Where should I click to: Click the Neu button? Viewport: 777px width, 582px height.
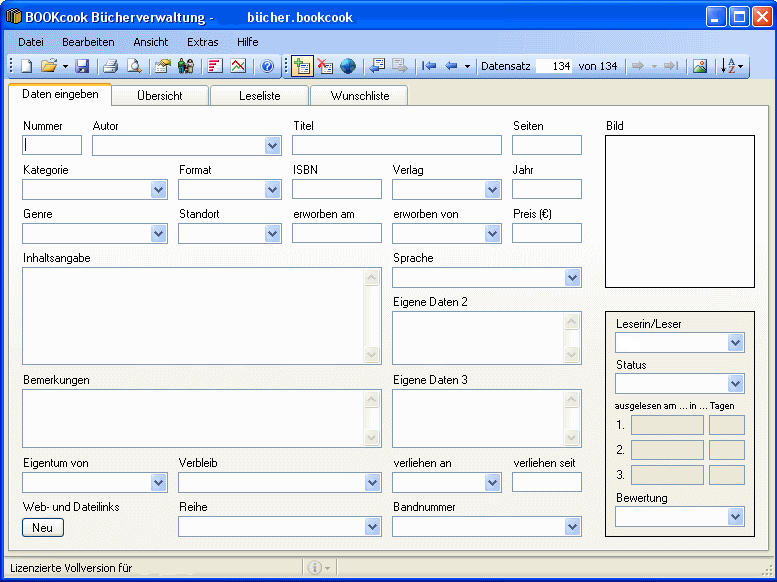coord(42,527)
